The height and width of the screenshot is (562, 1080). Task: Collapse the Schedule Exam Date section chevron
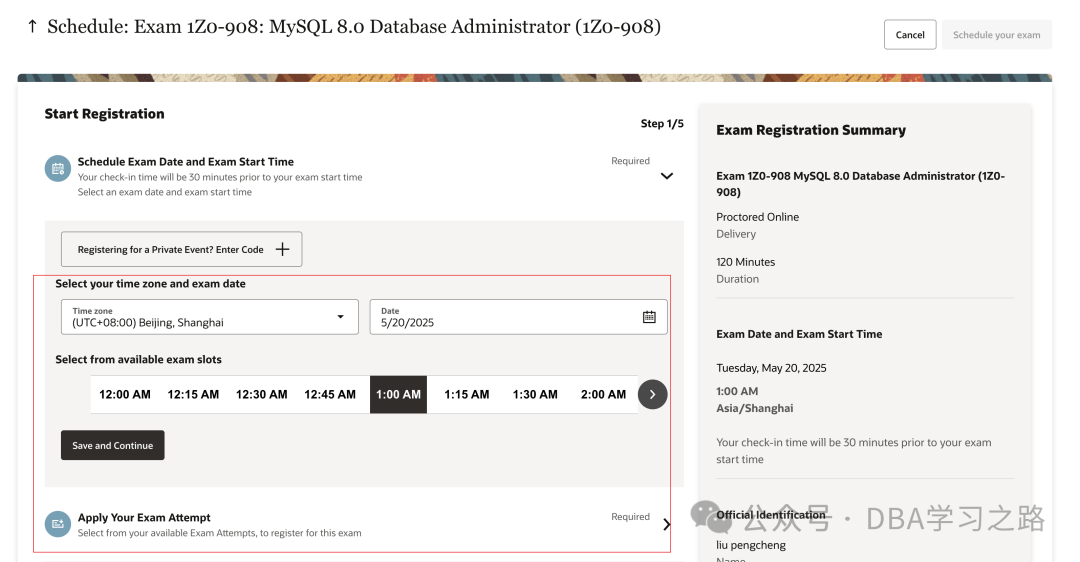point(667,176)
